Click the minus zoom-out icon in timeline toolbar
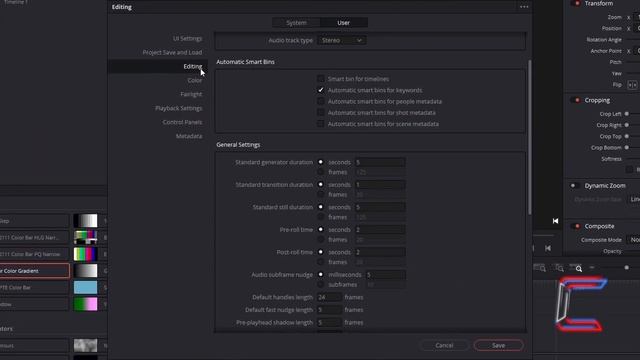The image size is (640, 360). click(592, 268)
